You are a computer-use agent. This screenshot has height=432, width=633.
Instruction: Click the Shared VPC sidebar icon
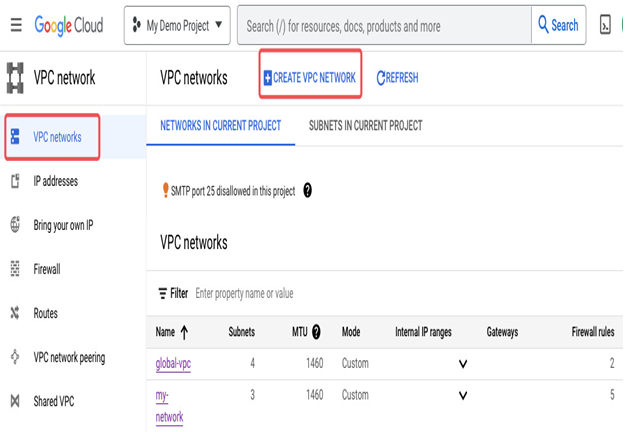click(x=15, y=401)
